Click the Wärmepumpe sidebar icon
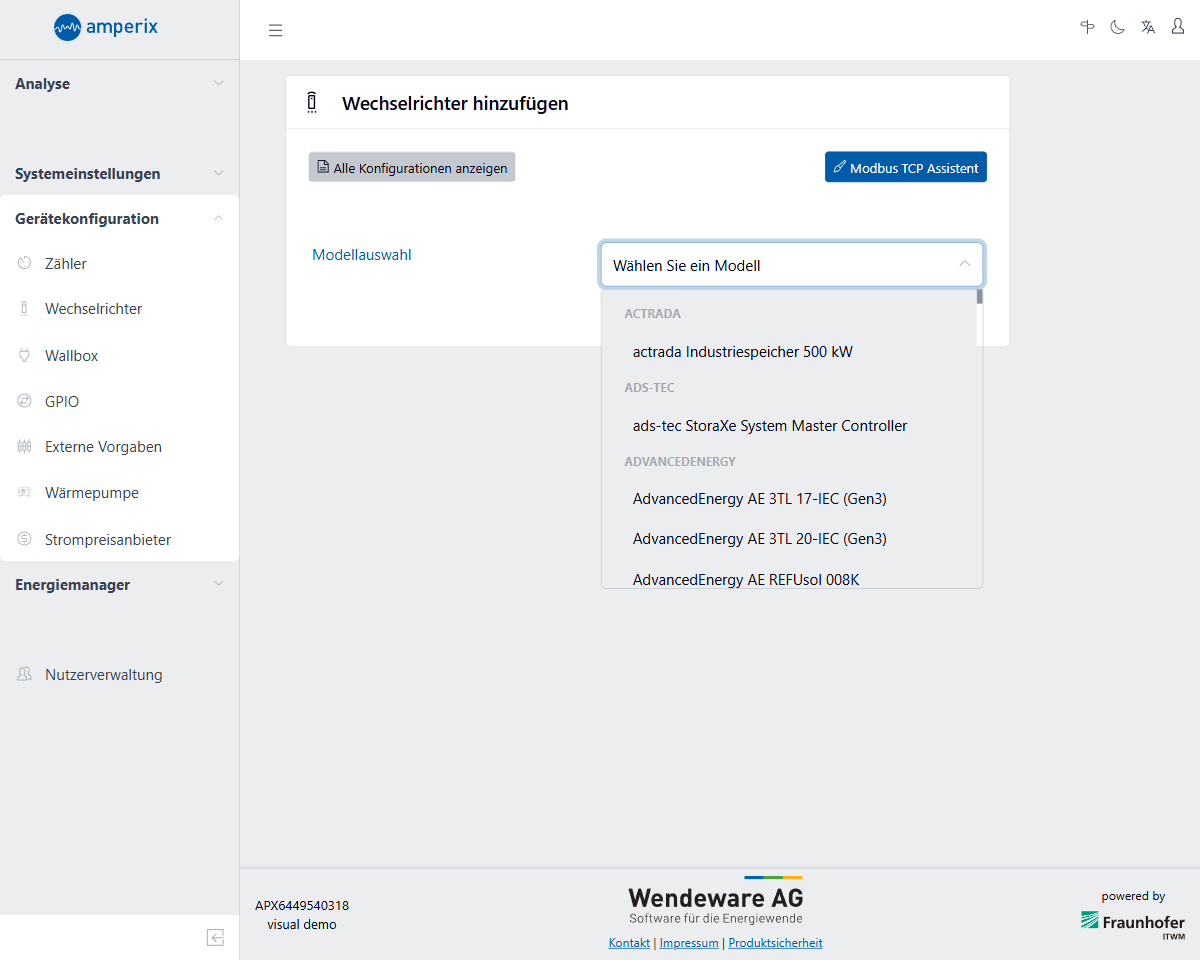The image size is (1200, 960). point(25,493)
